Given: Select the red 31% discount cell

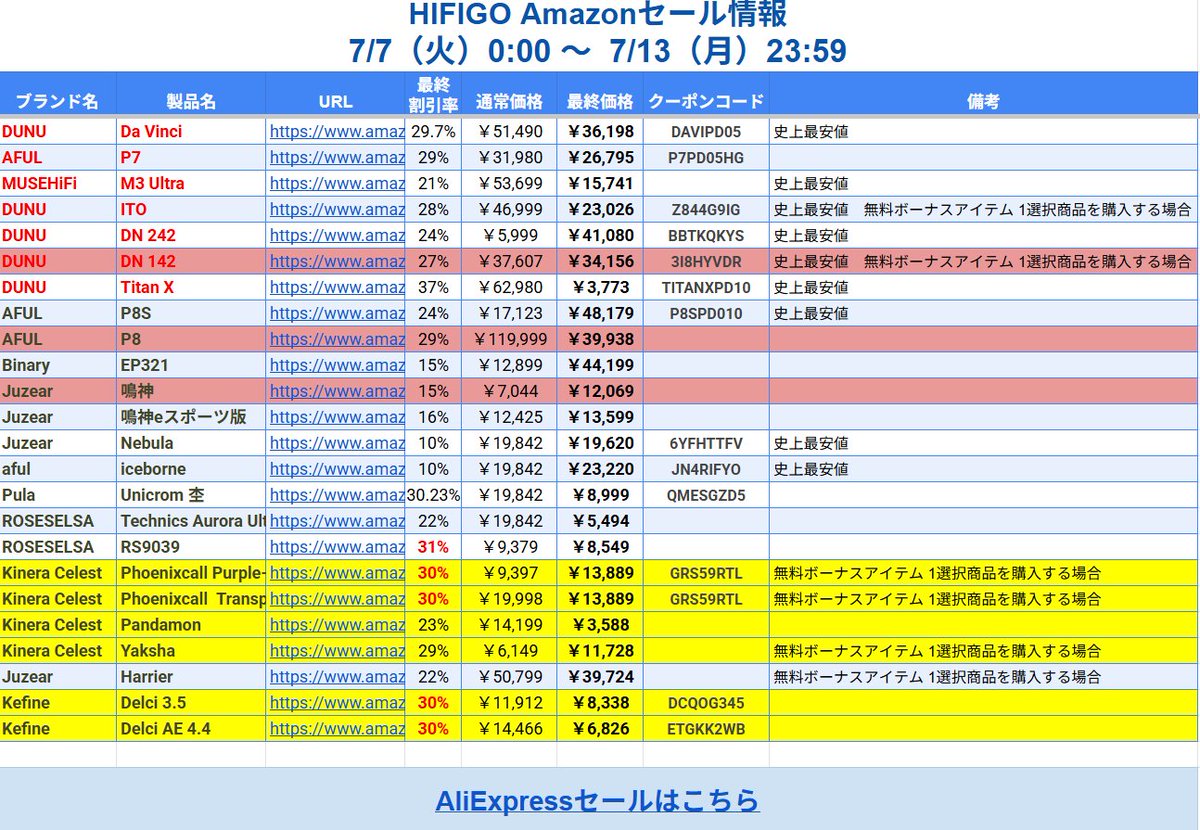Looking at the screenshot, I should 433,547.
